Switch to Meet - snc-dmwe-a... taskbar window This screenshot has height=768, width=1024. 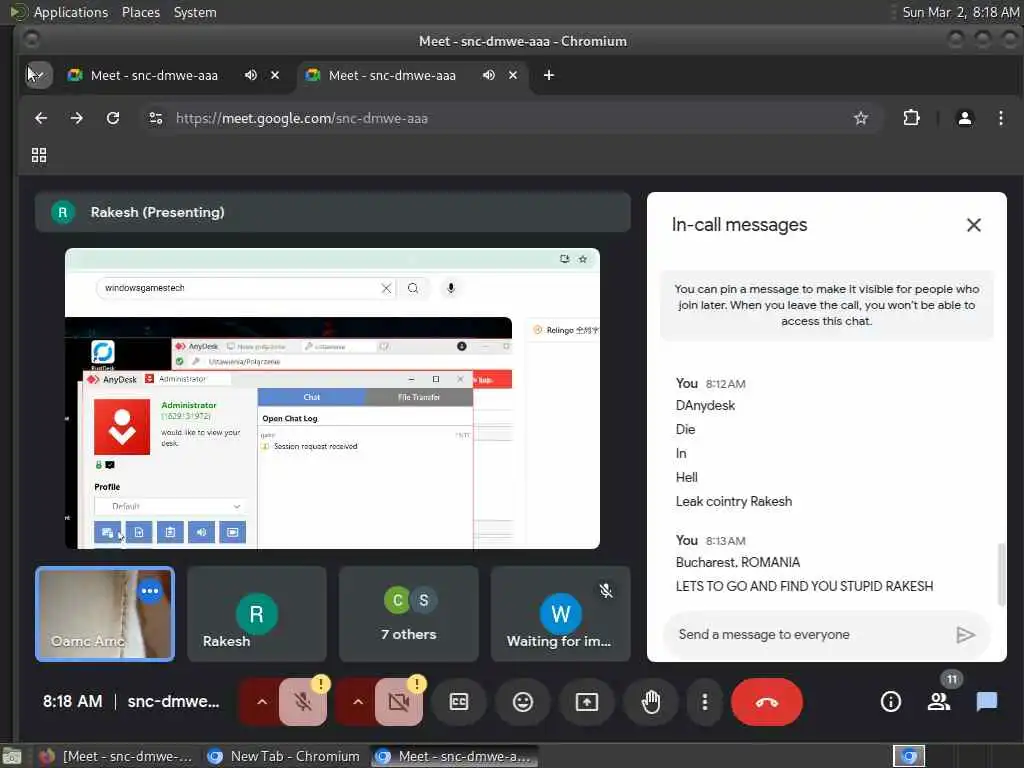coord(455,756)
